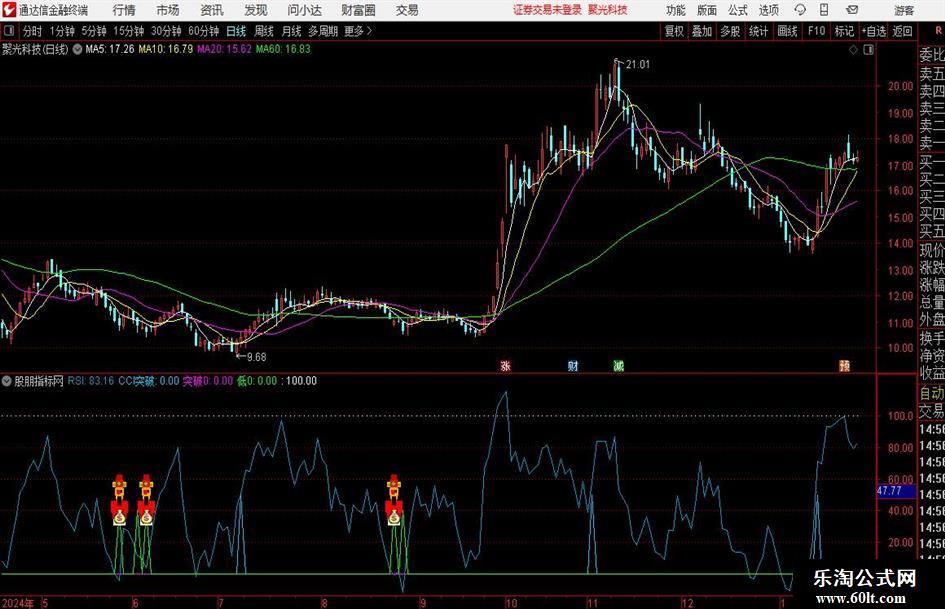Open the 财富圈 menu
Viewport: 945px width, 609px height.
358,10
